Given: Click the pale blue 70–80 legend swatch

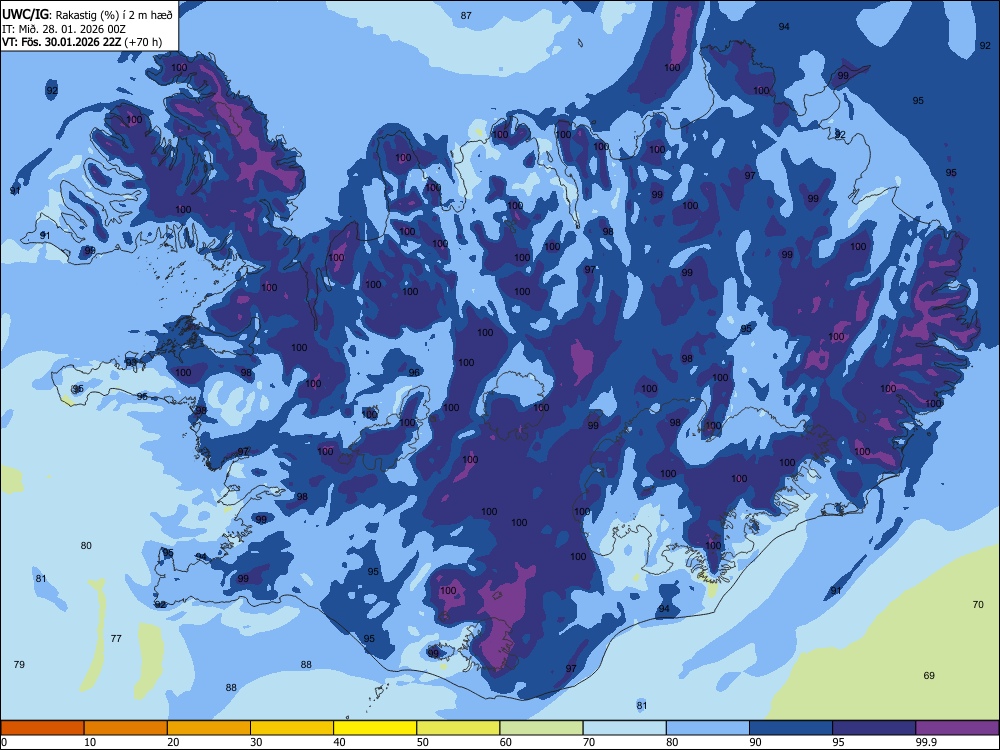Looking at the screenshot, I should point(624,728).
